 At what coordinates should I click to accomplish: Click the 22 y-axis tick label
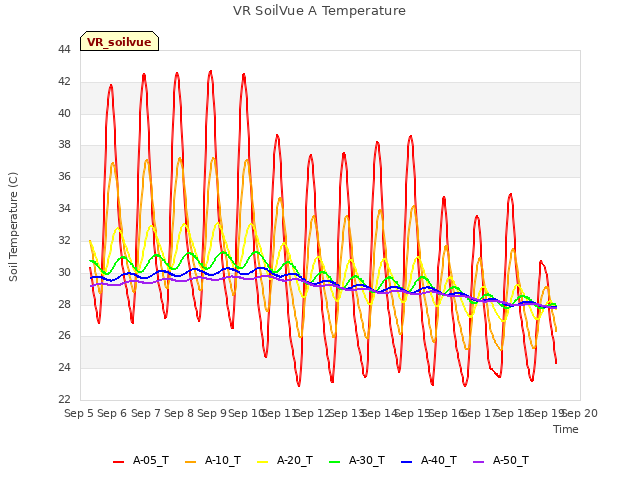[x=64, y=399]
